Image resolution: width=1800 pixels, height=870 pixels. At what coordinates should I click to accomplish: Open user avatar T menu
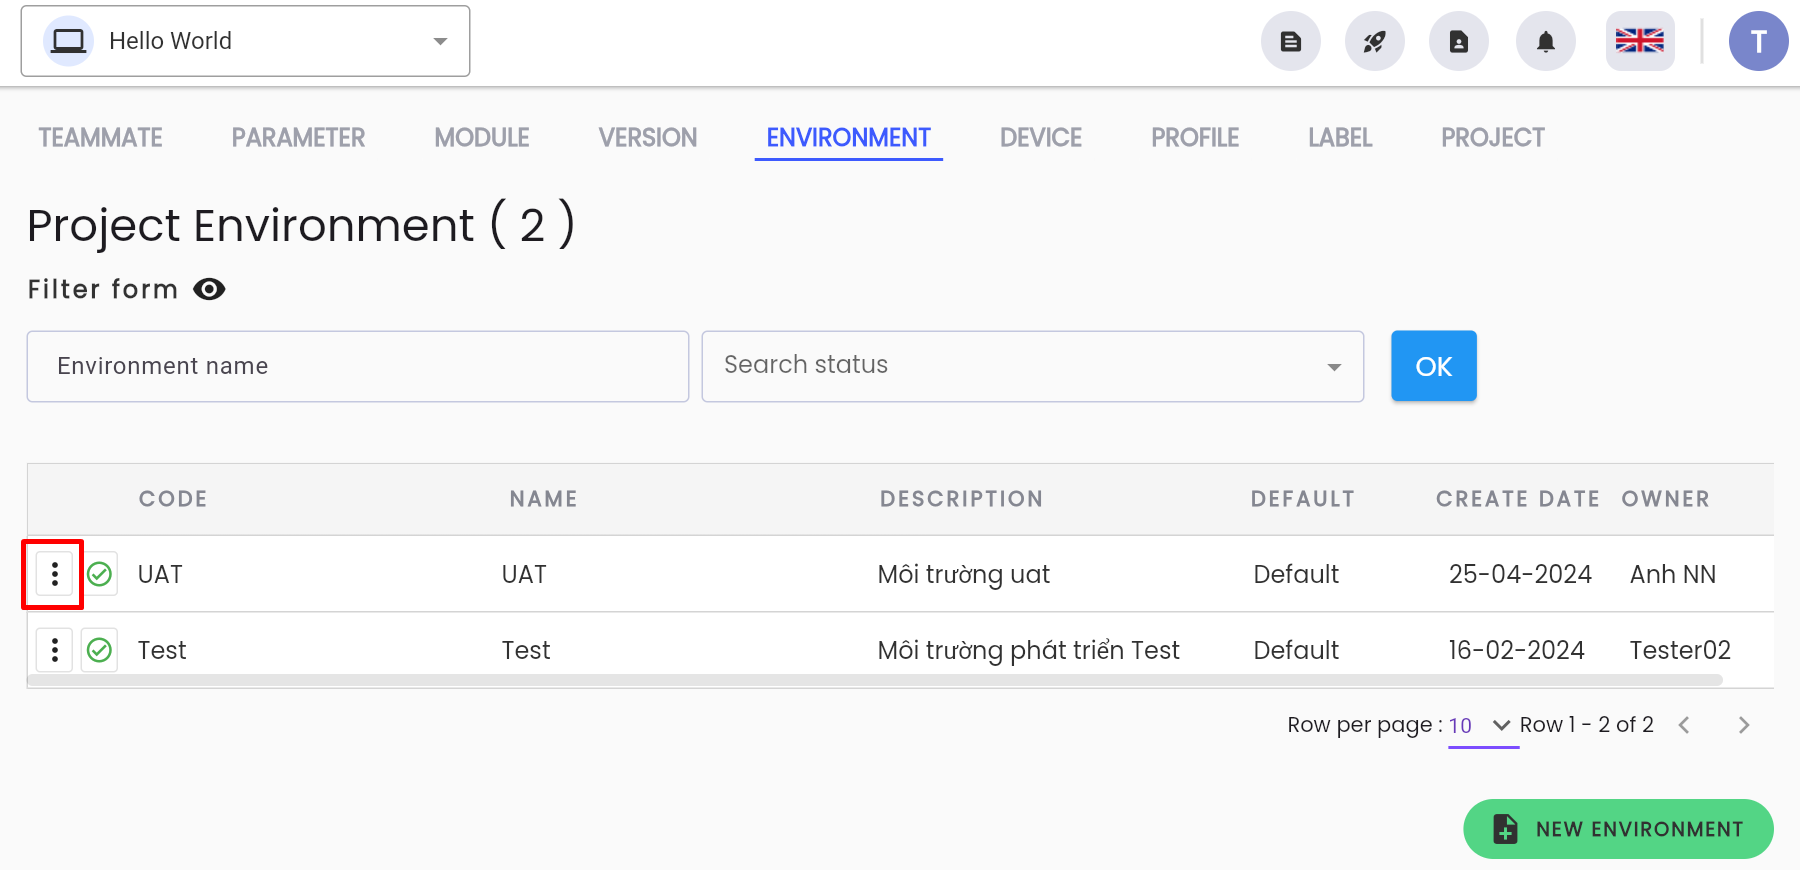1759,41
